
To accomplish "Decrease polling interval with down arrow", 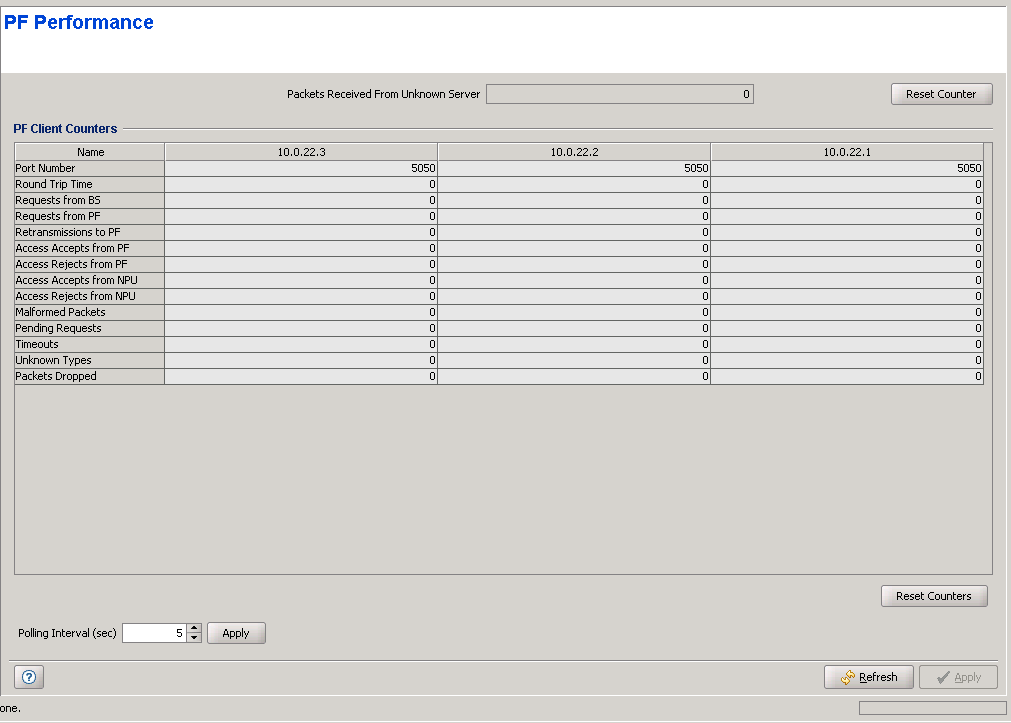I will tap(194, 638).
